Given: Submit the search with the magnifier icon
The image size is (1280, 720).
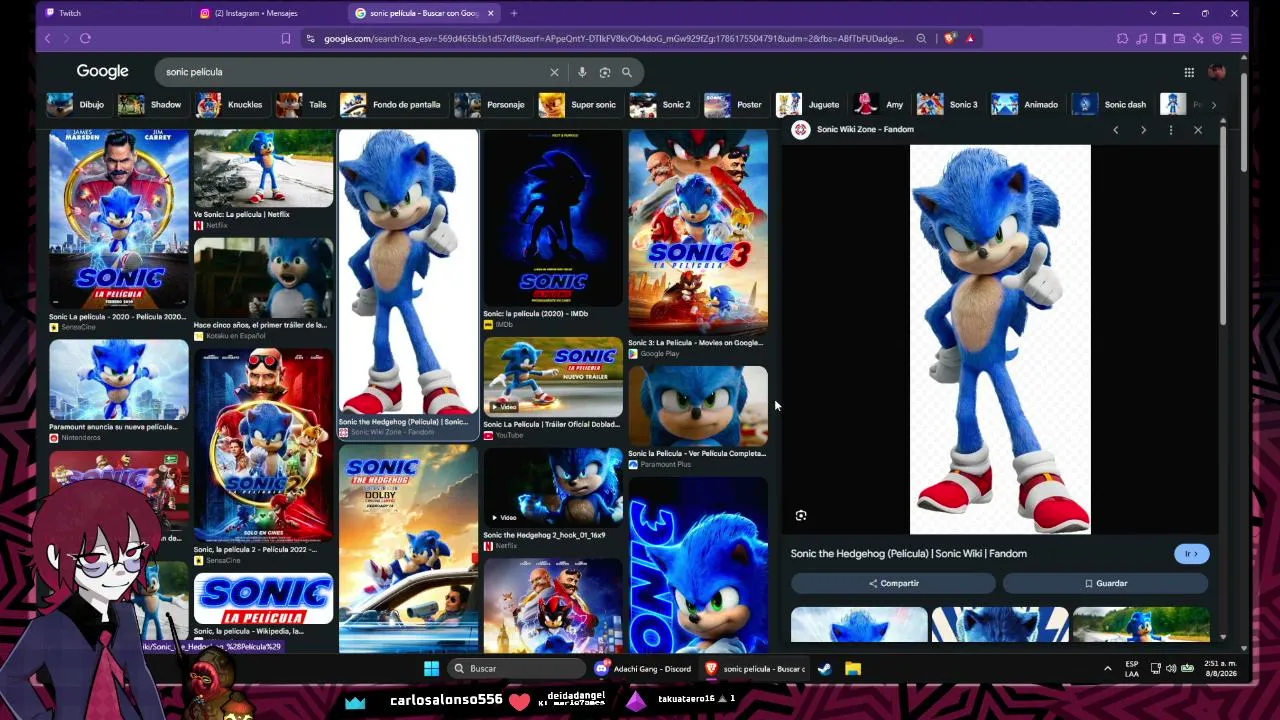Looking at the screenshot, I should click(627, 72).
